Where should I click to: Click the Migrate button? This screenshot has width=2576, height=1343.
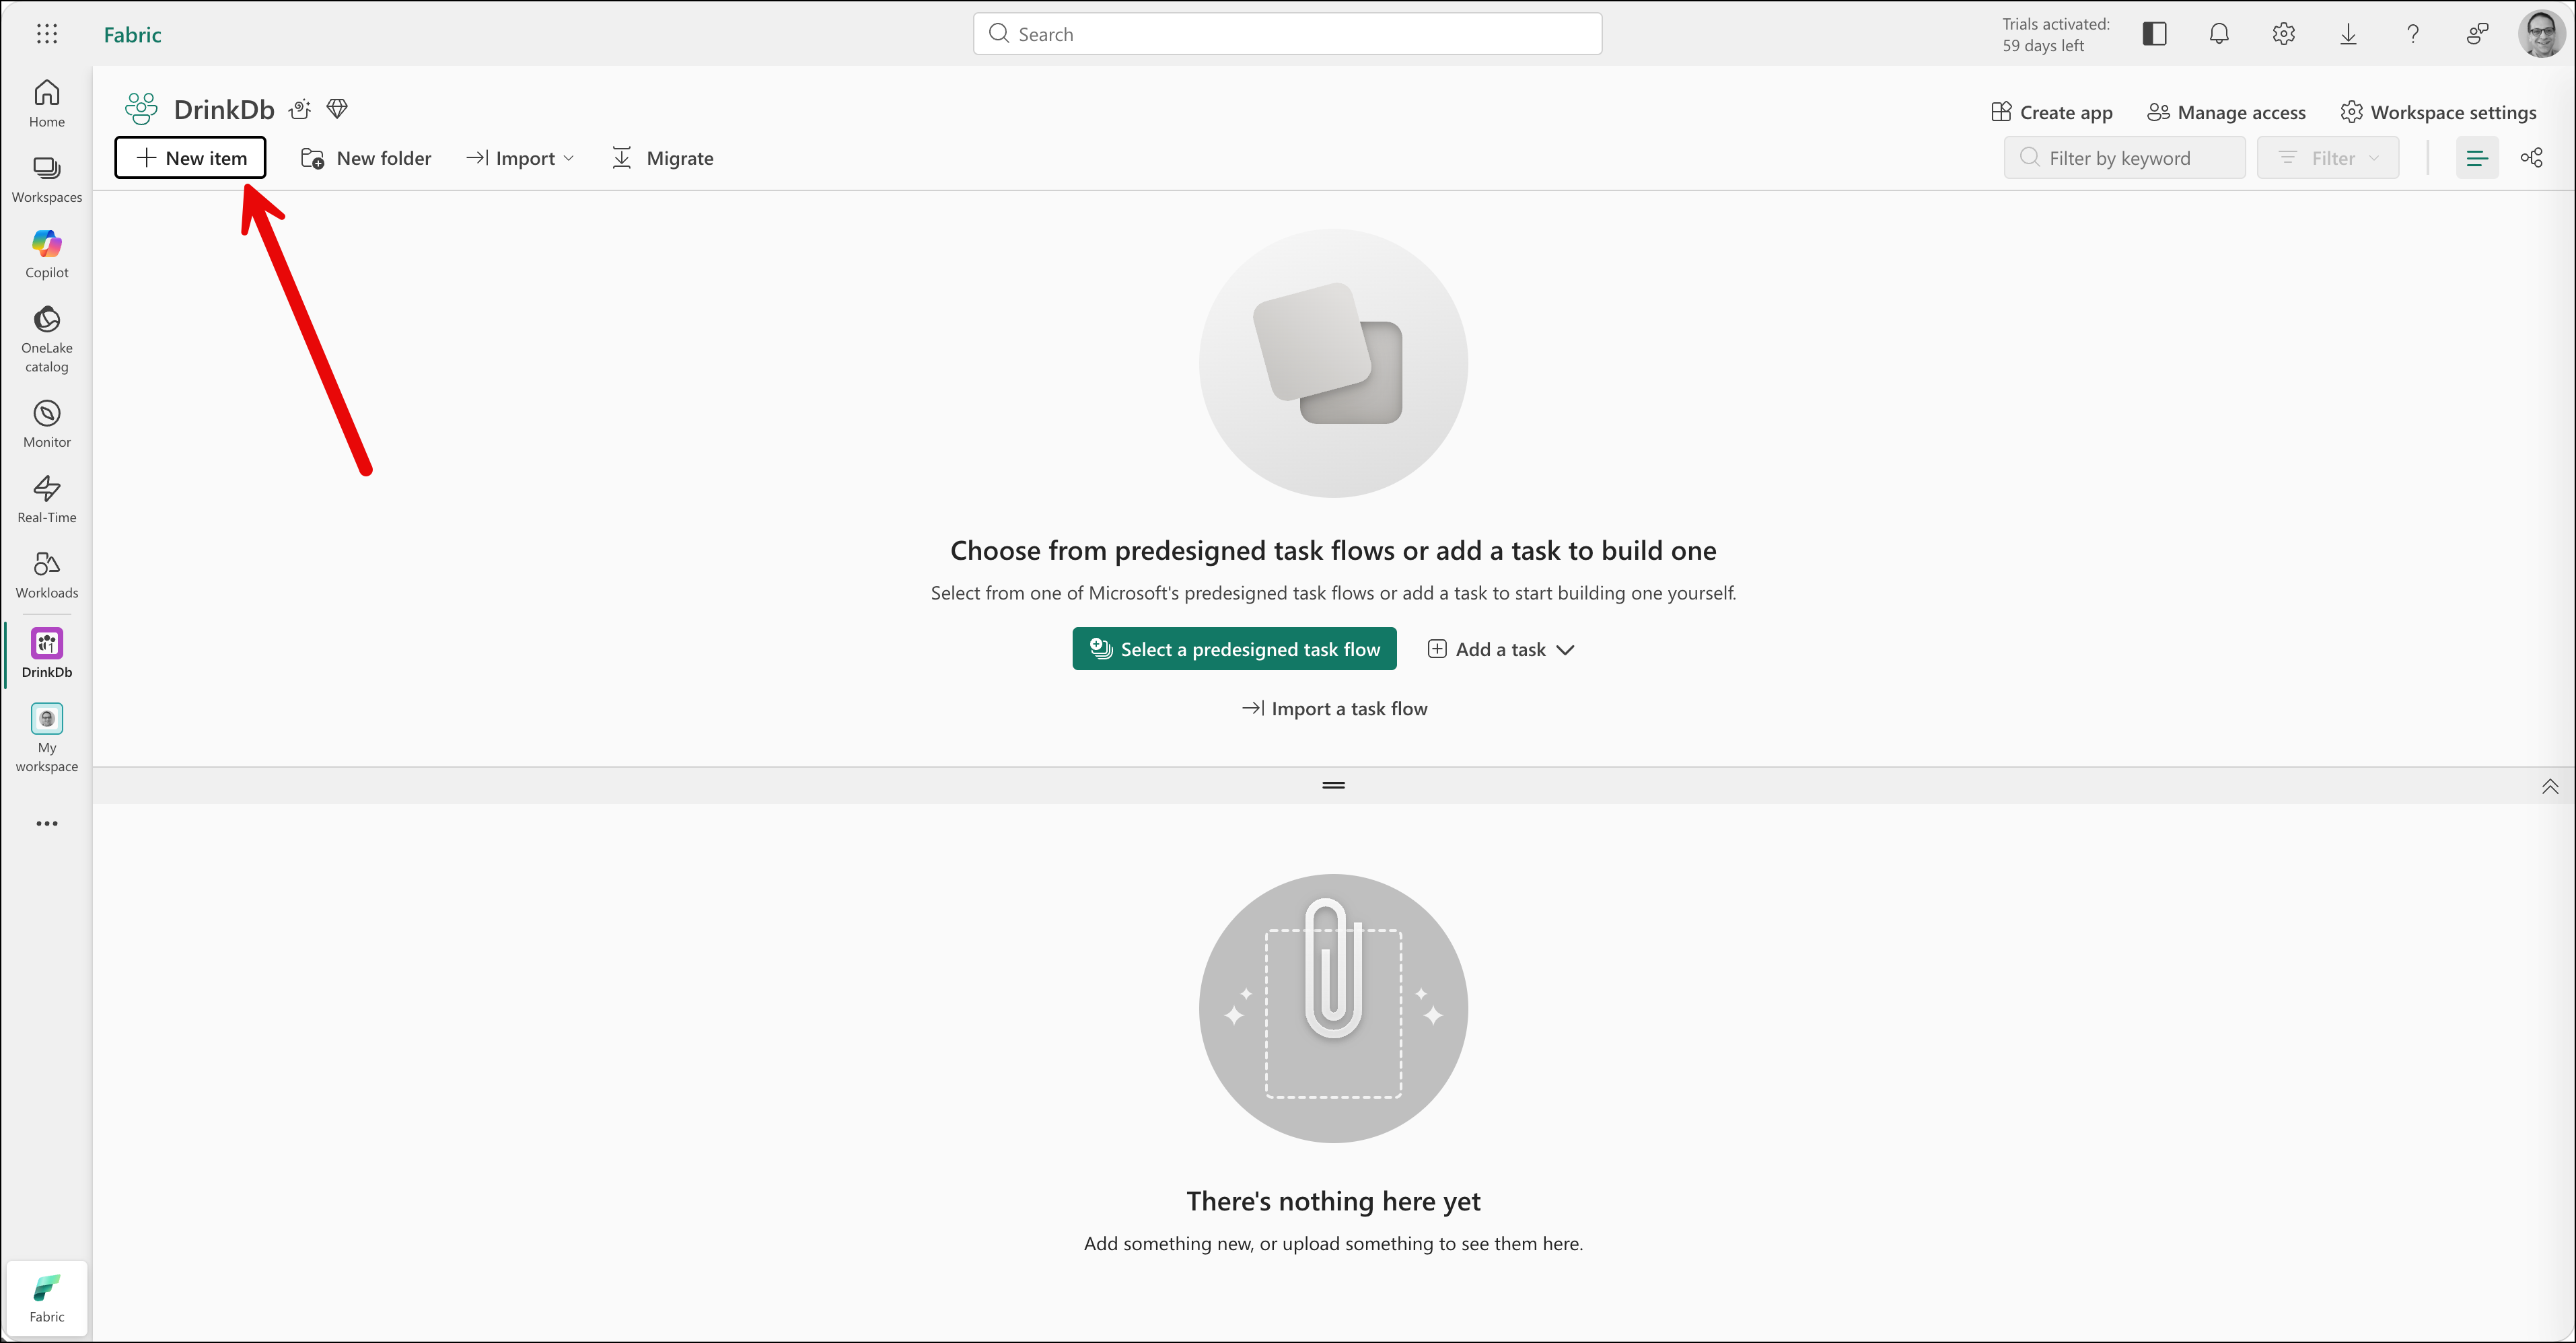pyautogui.click(x=662, y=158)
